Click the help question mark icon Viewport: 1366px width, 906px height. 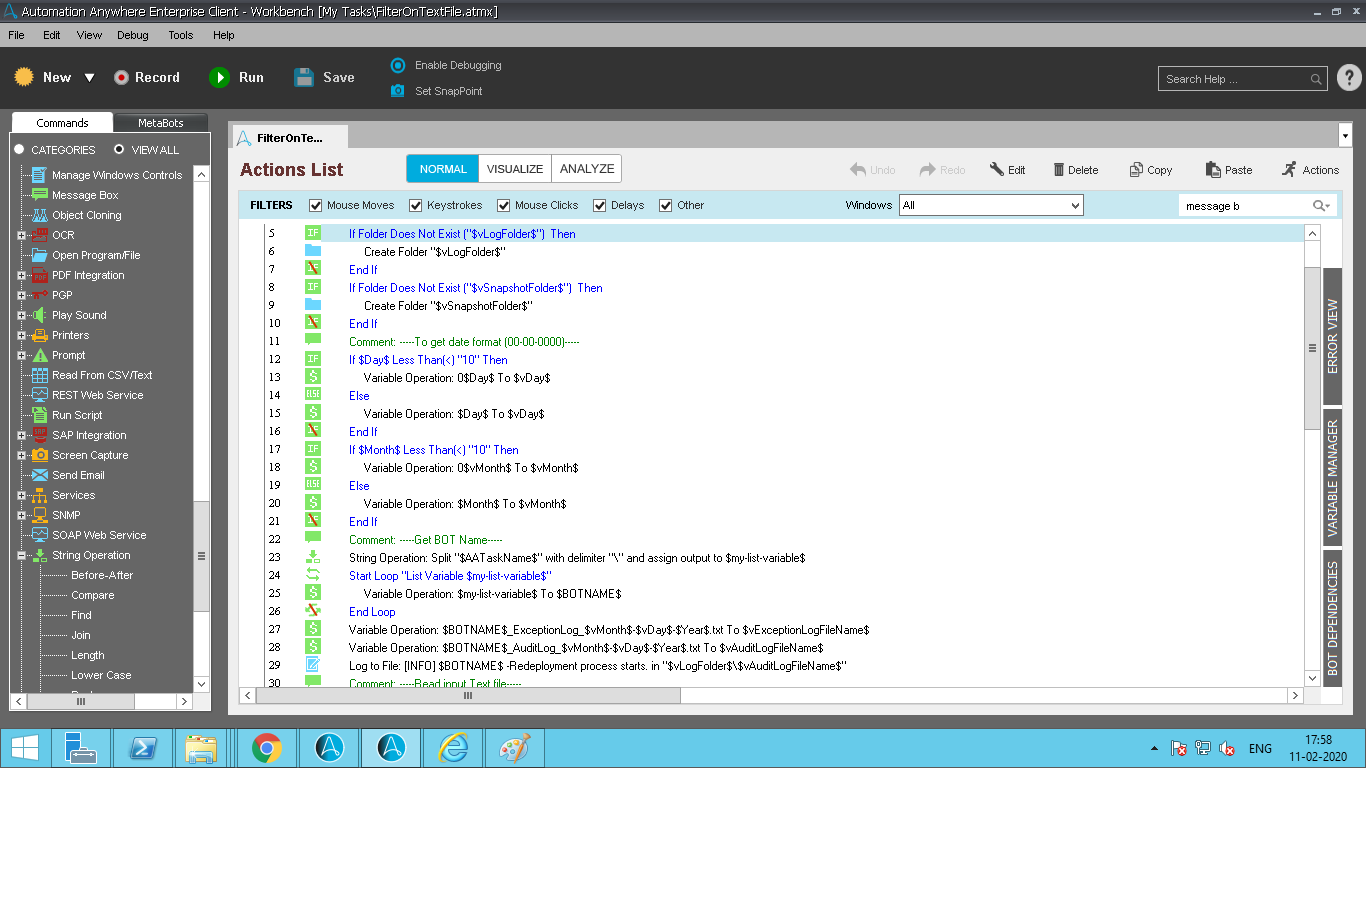coord(1349,78)
